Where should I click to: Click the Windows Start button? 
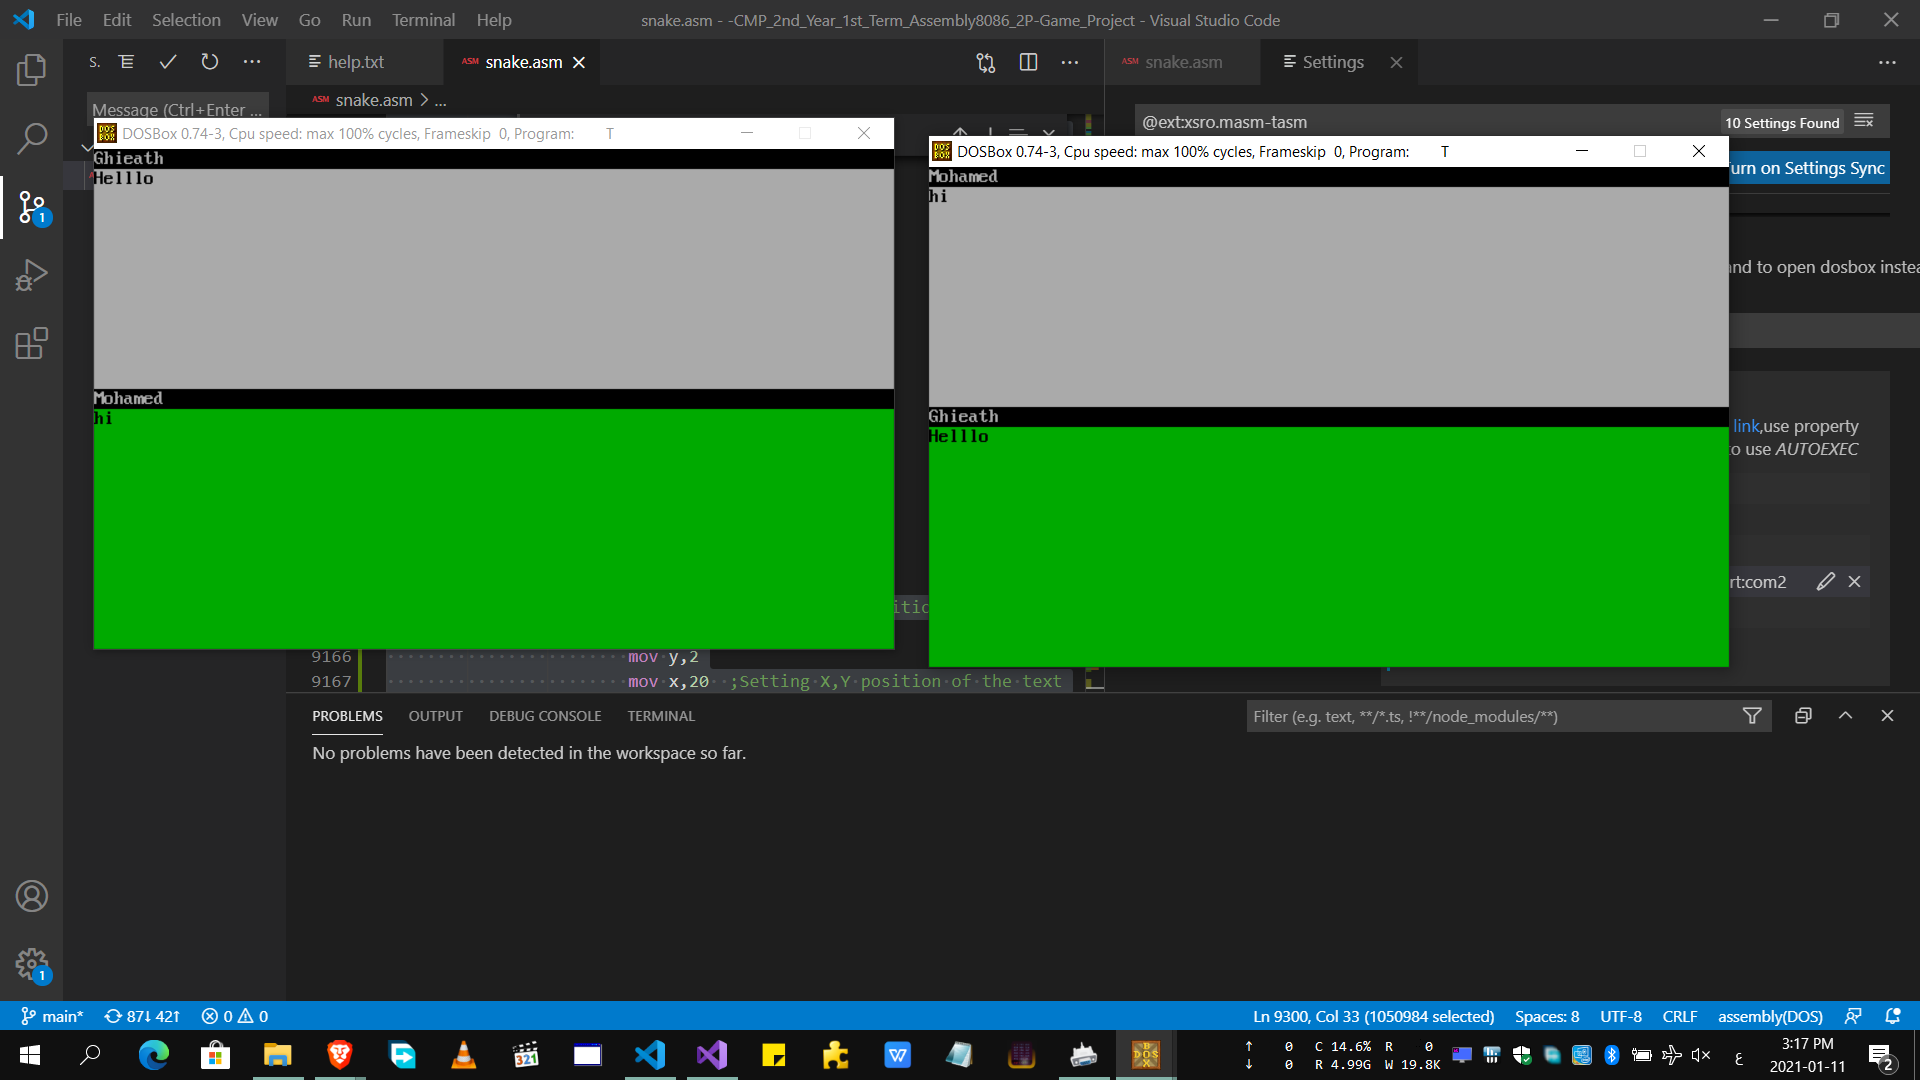pyautogui.click(x=29, y=1055)
